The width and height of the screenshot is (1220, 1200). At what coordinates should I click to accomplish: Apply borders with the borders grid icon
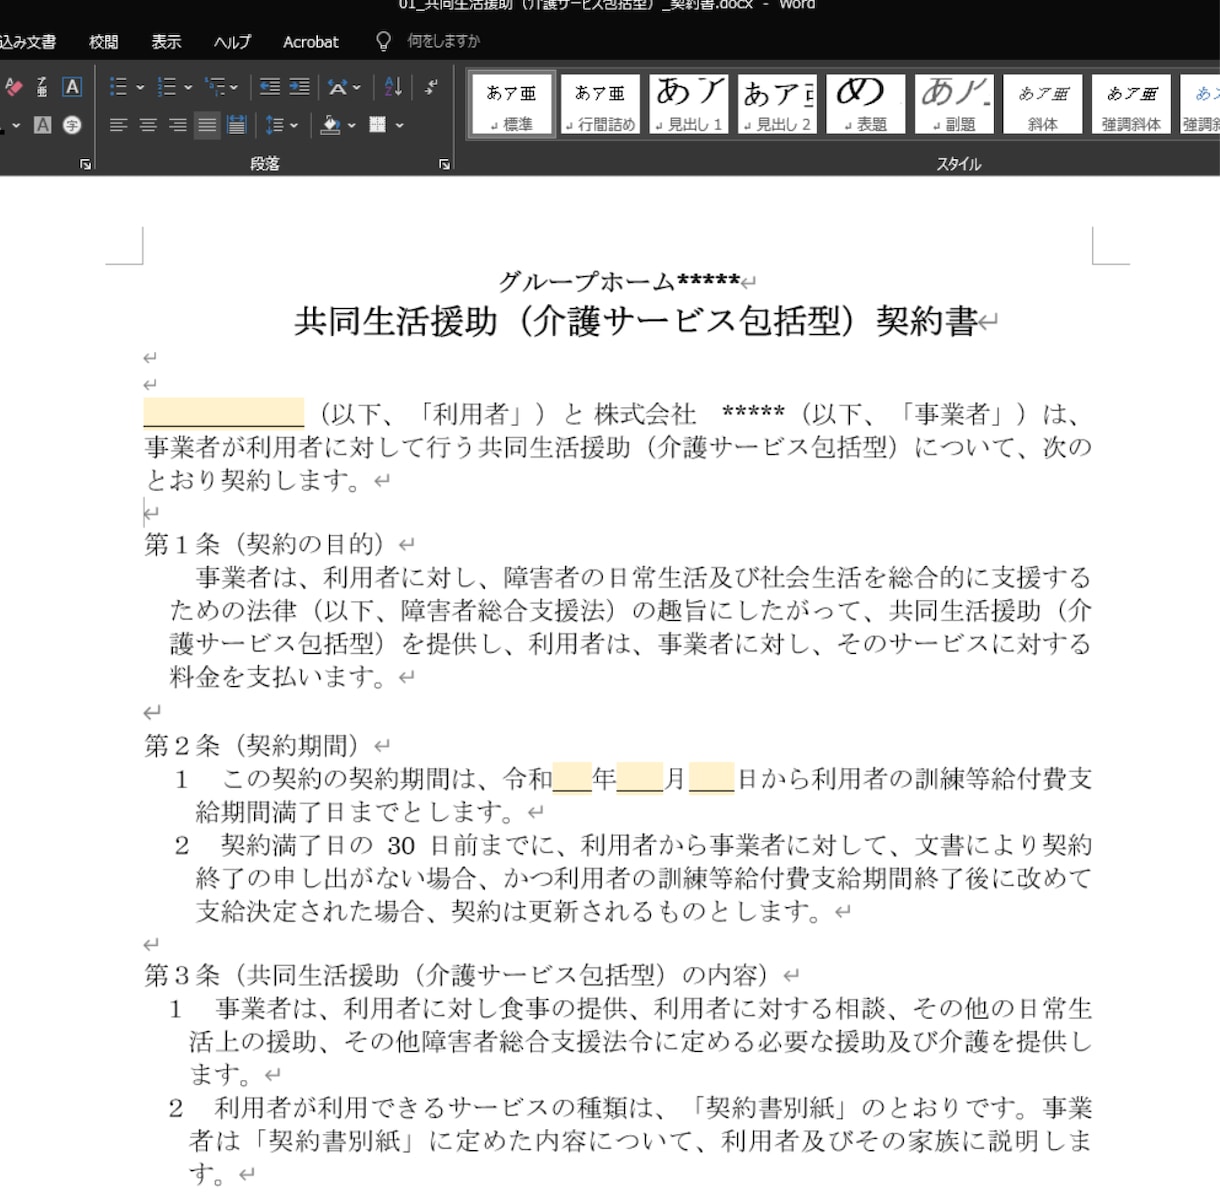coord(378,125)
